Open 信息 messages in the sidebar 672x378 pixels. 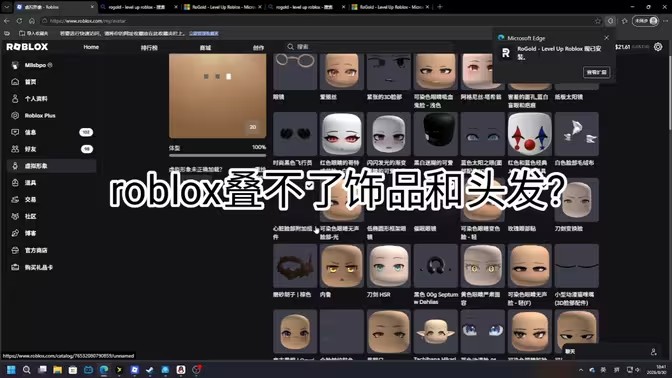(51, 132)
